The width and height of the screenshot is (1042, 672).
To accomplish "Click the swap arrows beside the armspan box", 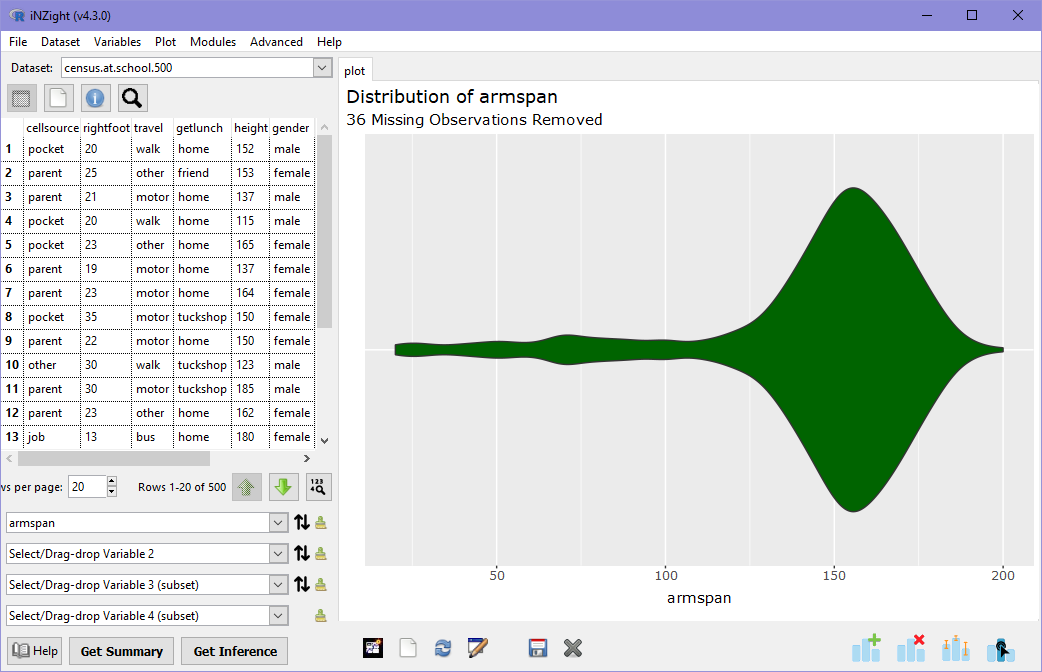I will [302, 522].
